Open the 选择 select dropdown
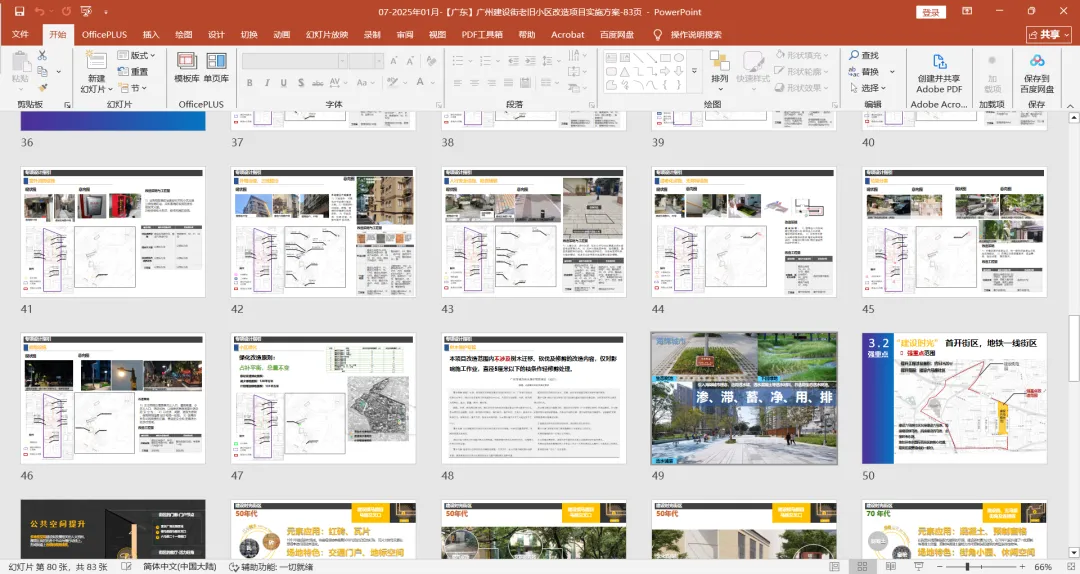 coord(867,88)
